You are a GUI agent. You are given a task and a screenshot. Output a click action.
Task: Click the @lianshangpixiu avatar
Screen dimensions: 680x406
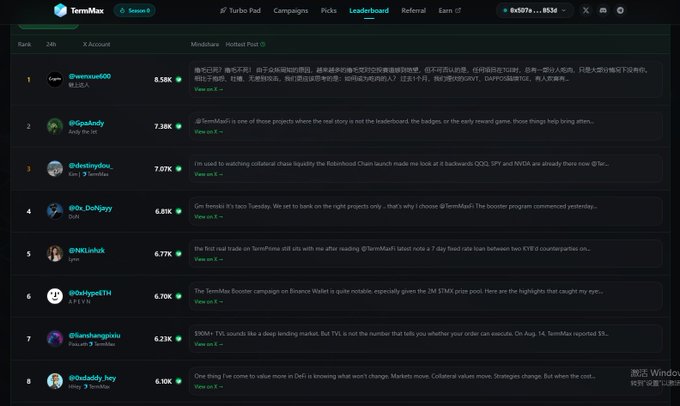(x=55, y=339)
